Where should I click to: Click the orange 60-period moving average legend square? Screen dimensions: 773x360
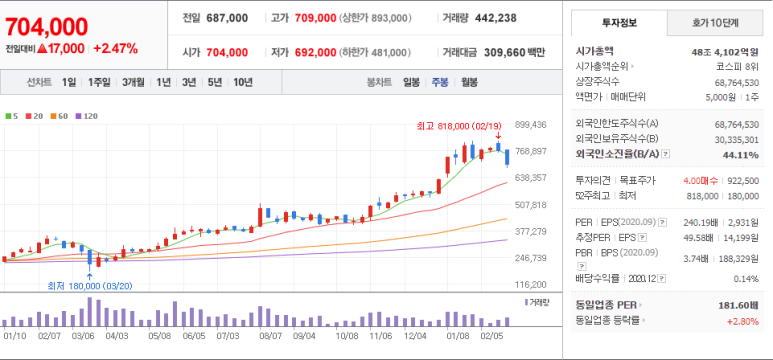coord(53,116)
